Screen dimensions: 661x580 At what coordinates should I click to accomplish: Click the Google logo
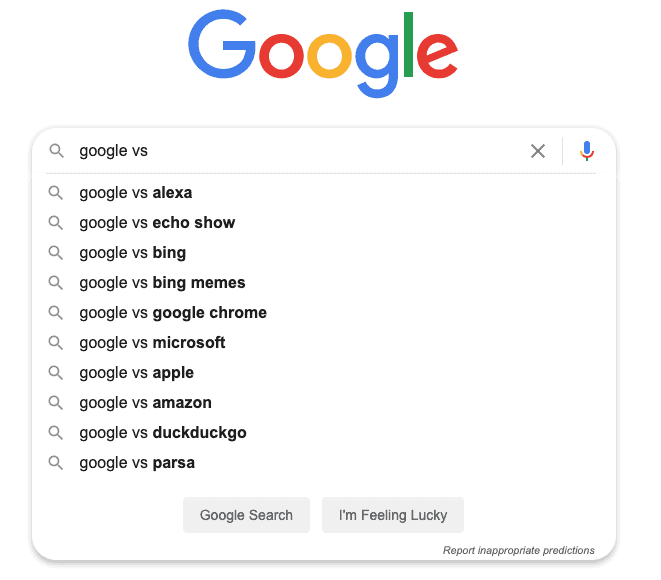coord(323,53)
